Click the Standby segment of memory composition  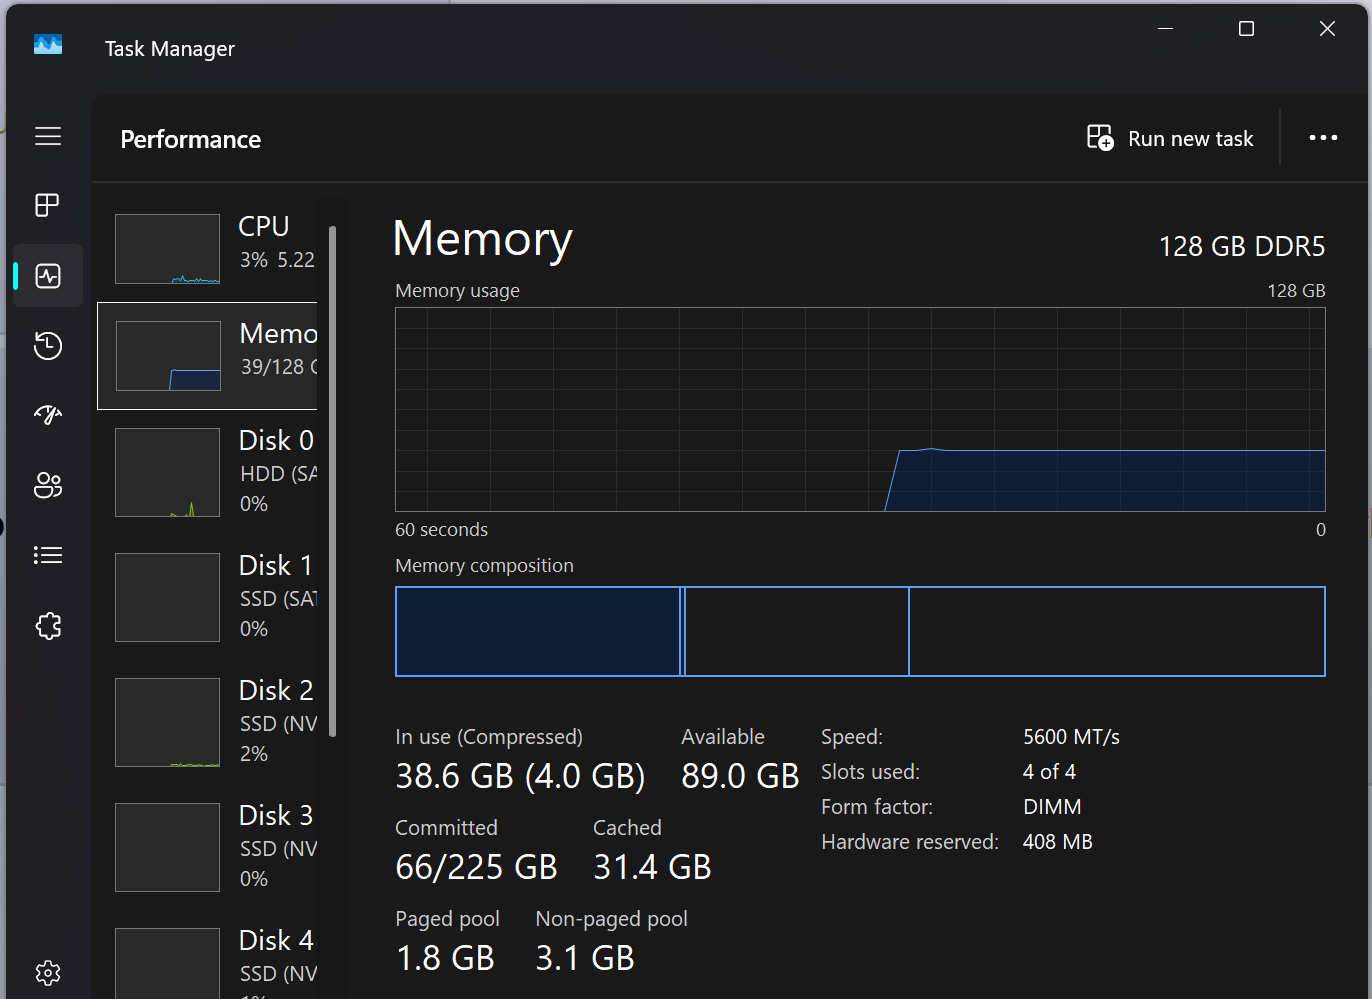pos(797,631)
